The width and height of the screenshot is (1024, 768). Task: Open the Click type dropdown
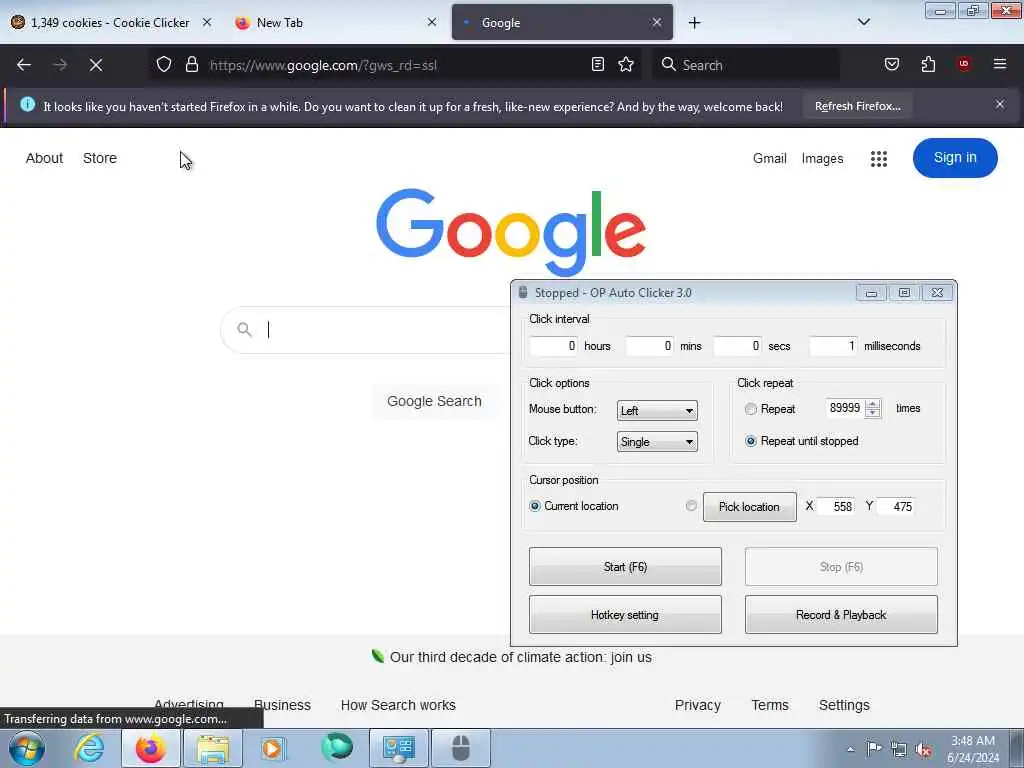(657, 442)
